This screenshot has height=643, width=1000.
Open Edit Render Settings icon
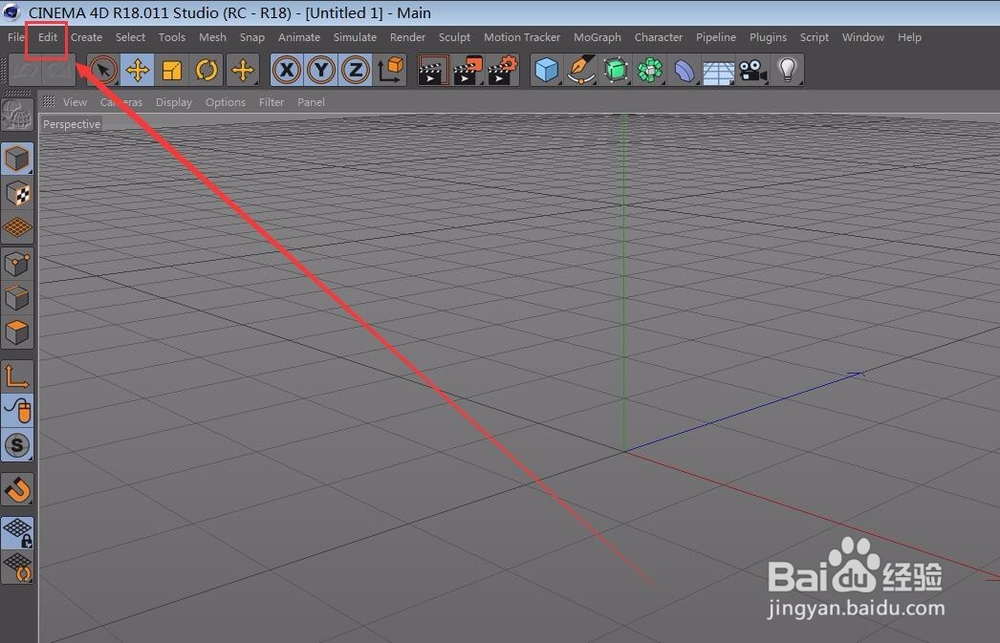pos(503,70)
